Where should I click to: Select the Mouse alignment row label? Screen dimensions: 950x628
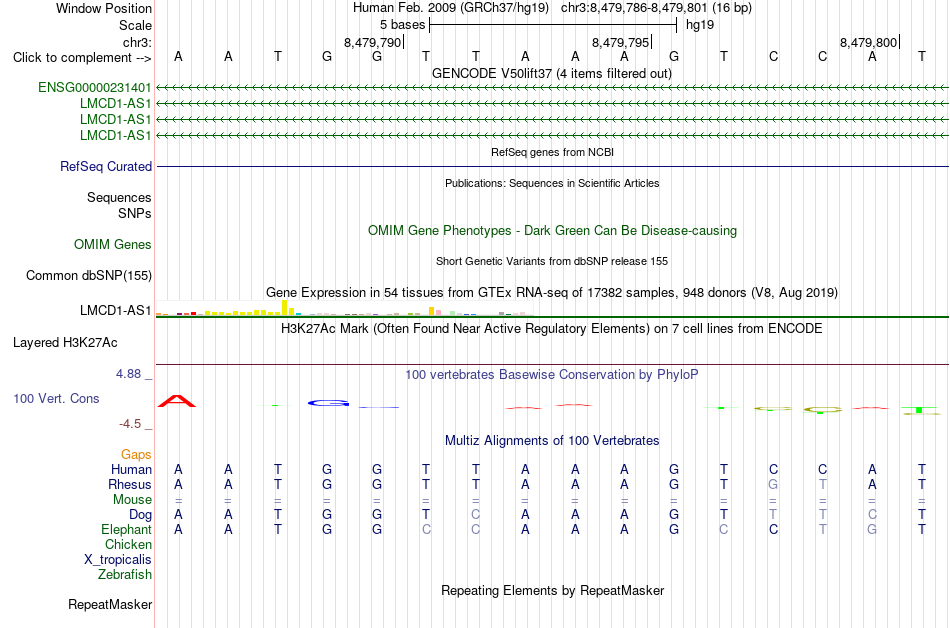point(132,500)
